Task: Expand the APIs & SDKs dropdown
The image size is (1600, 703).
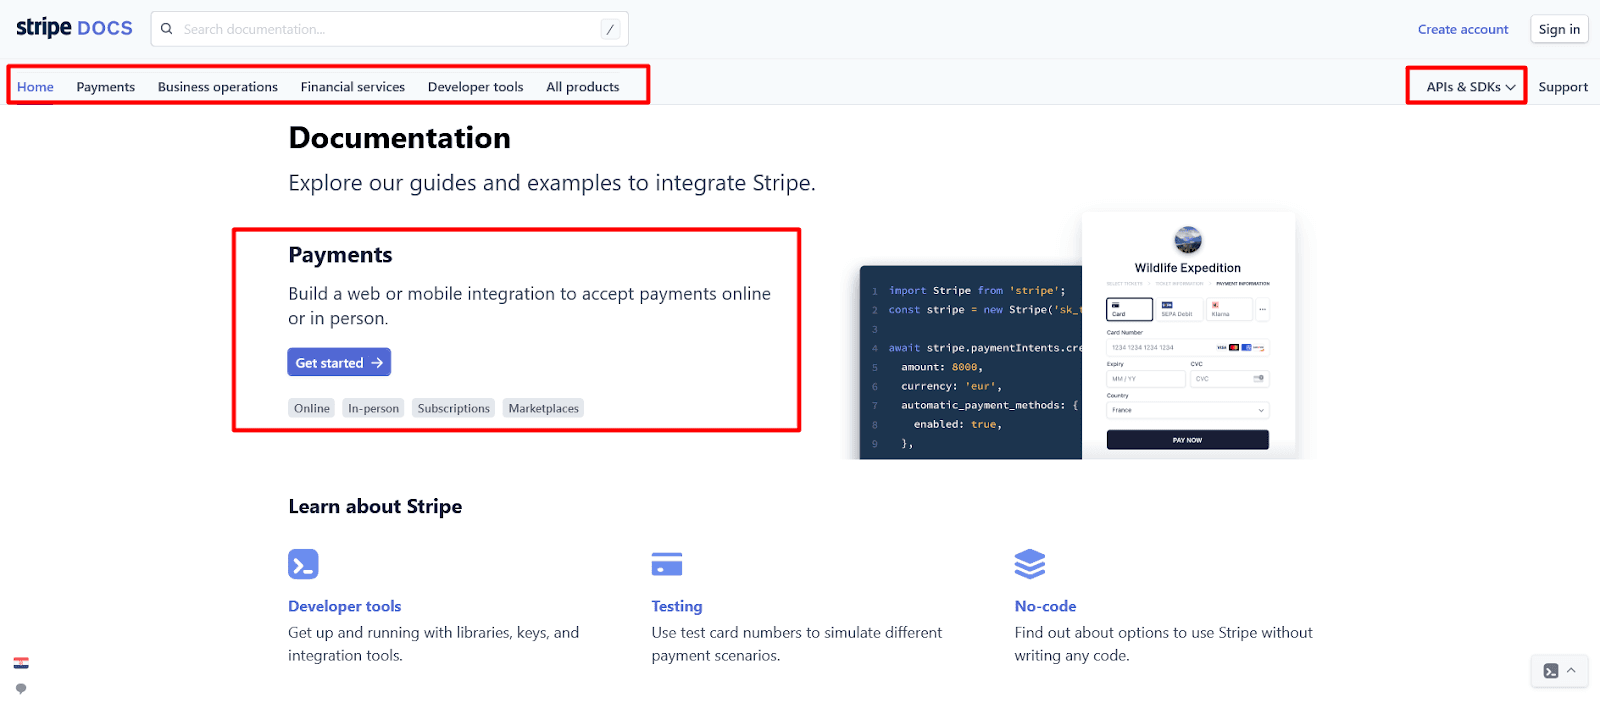Action: point(1470,87)
